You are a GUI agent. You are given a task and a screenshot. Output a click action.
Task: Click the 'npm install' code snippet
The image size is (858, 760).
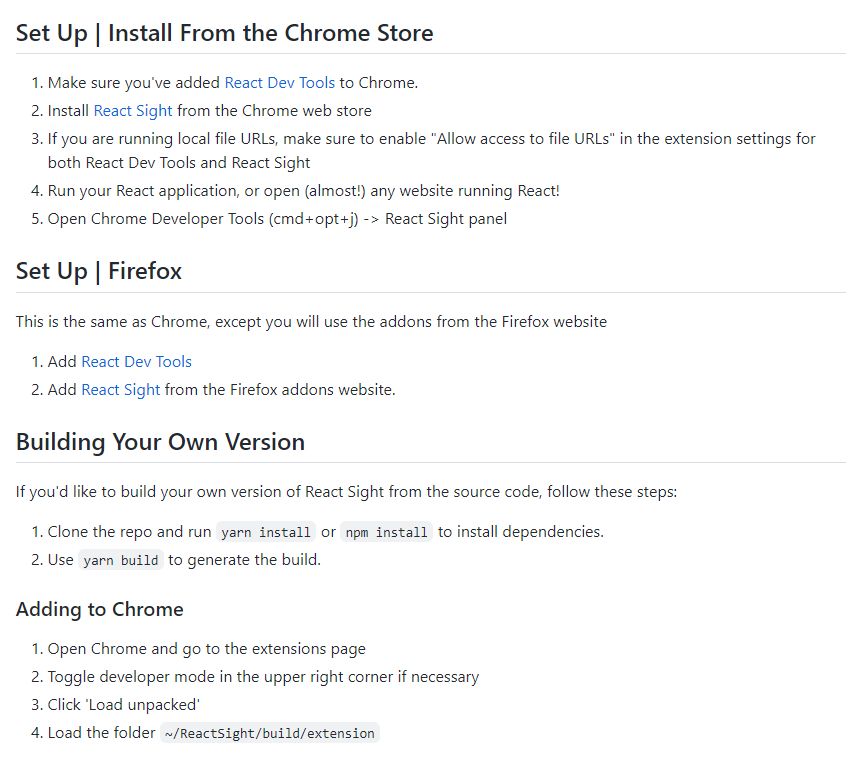pyautogui.click(x=386, y=533)
